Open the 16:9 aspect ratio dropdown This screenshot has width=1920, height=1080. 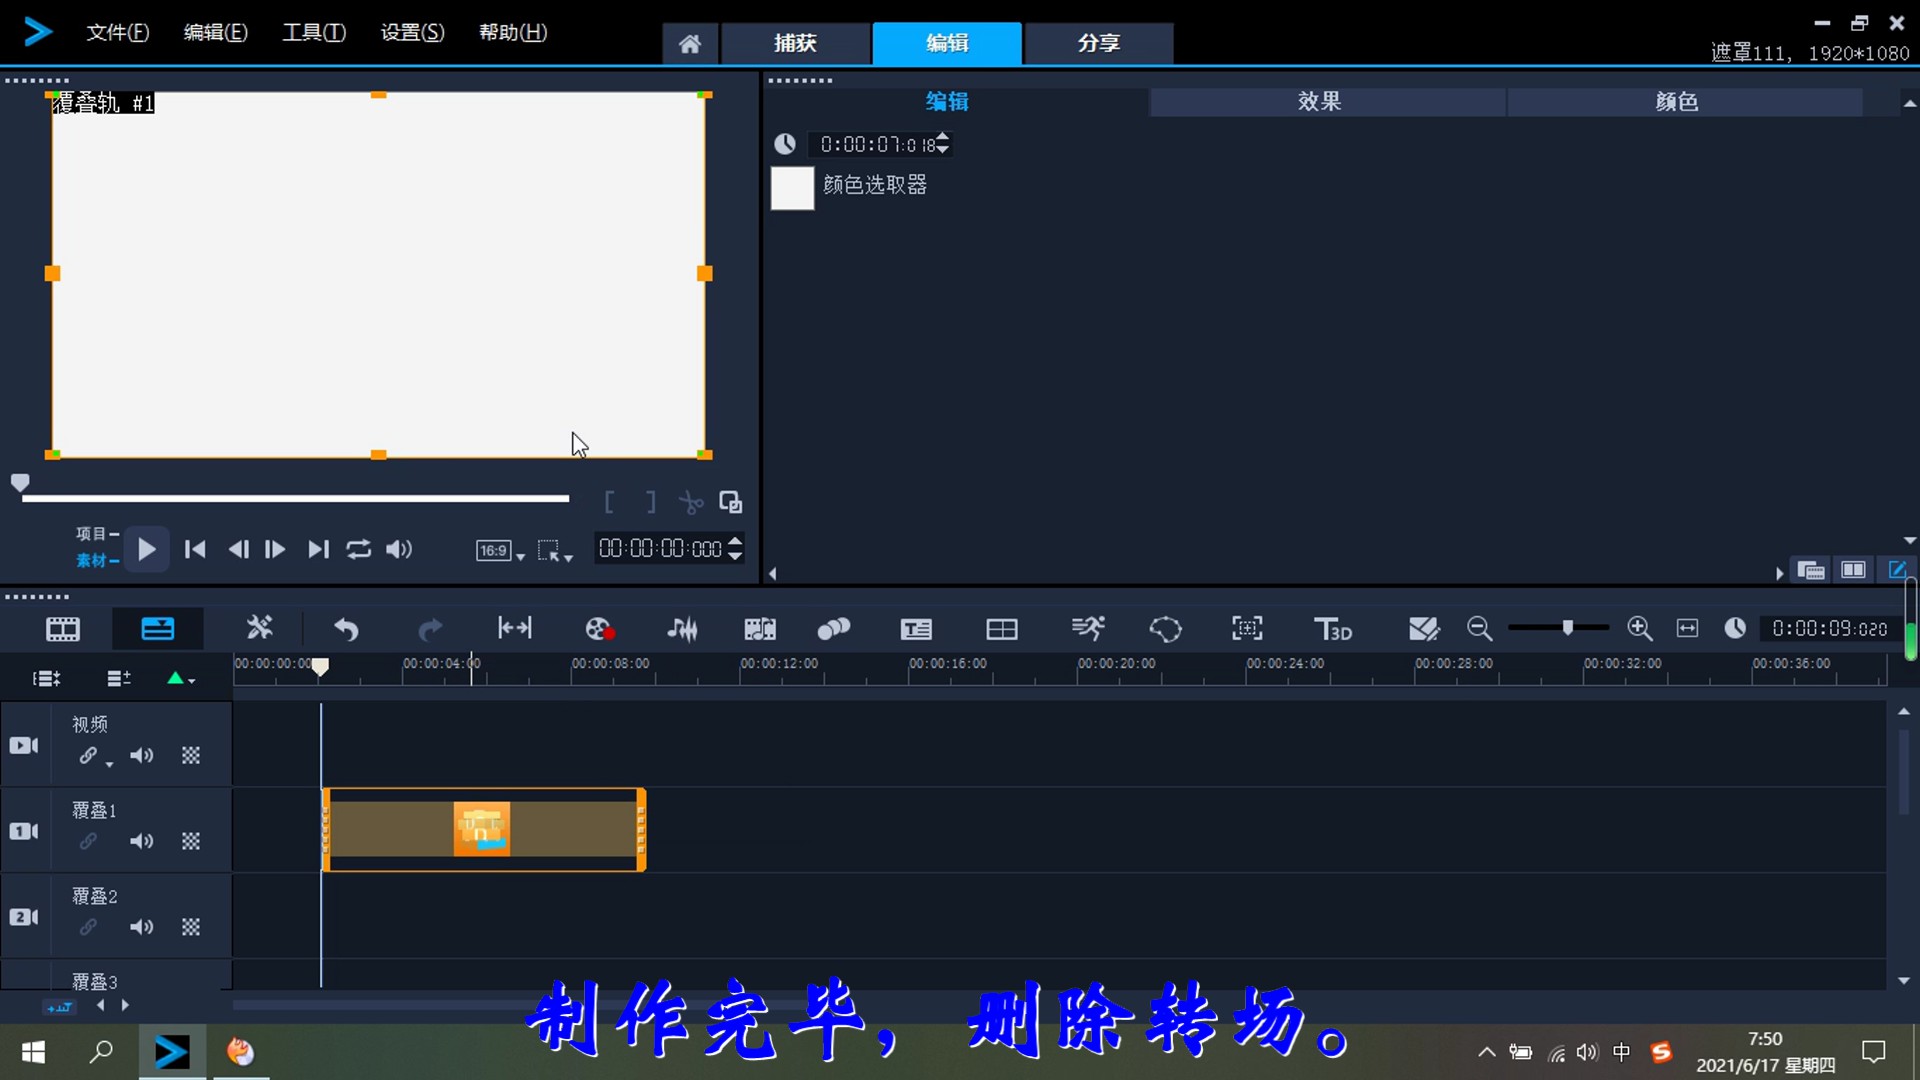coord(500,550)
